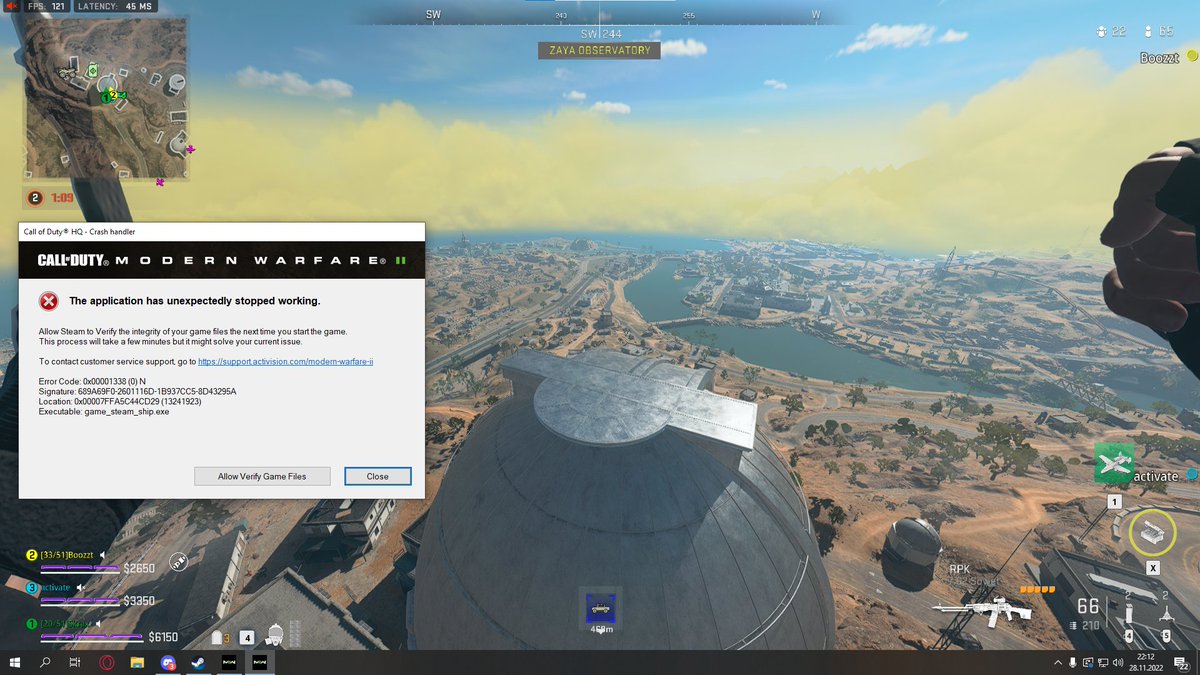The width and height of the screenshot is (1200, 675).
Task: Click the $2650 cash value
Action: coord(139,568)
